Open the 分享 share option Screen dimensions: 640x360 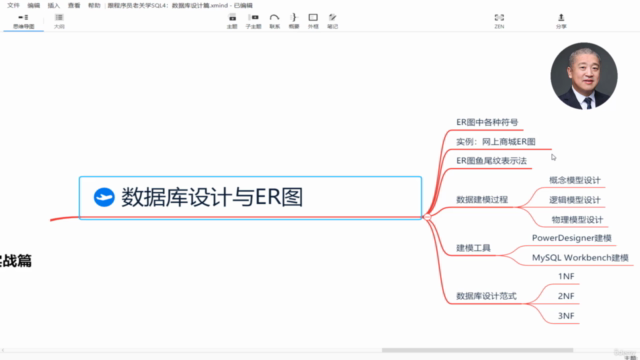pyautogui.click(x=561, y=21)
